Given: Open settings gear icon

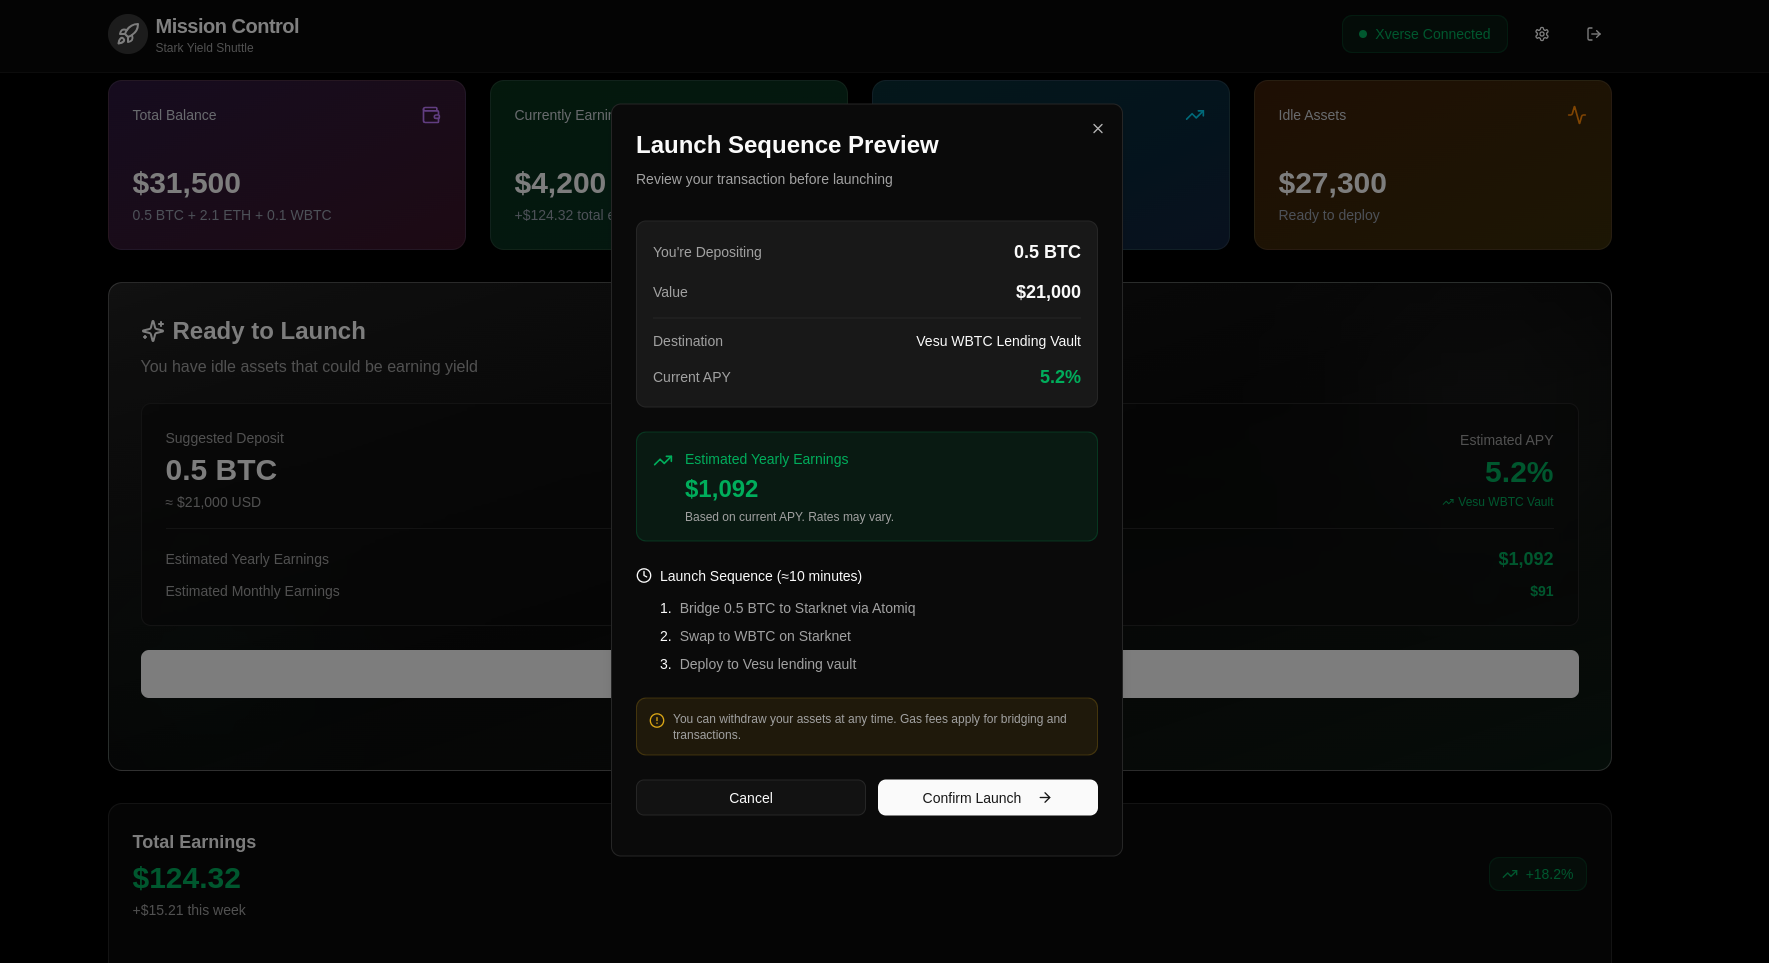Looking at the screenshot, I should pos(1542,34).
